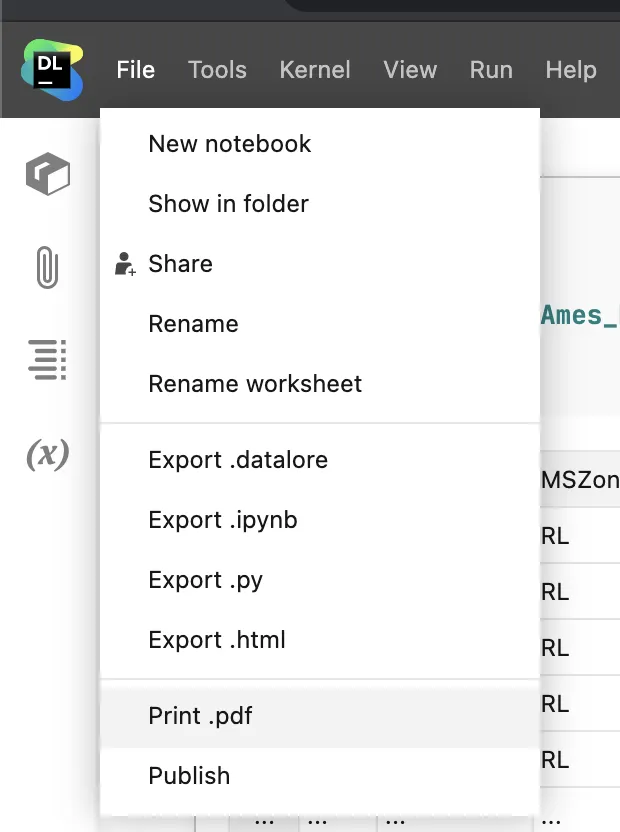Choose Export .py
This screenshot has height=832, width=620.
206,580
